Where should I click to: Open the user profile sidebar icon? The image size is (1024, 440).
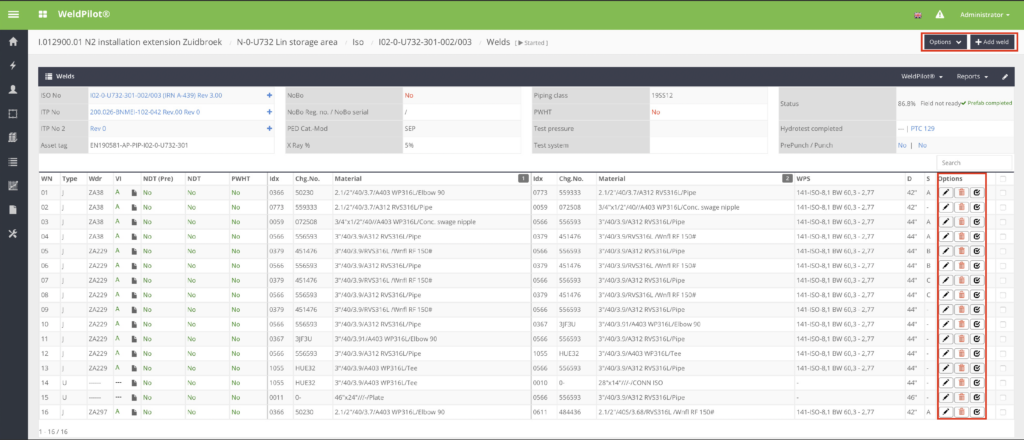point(12,90)
